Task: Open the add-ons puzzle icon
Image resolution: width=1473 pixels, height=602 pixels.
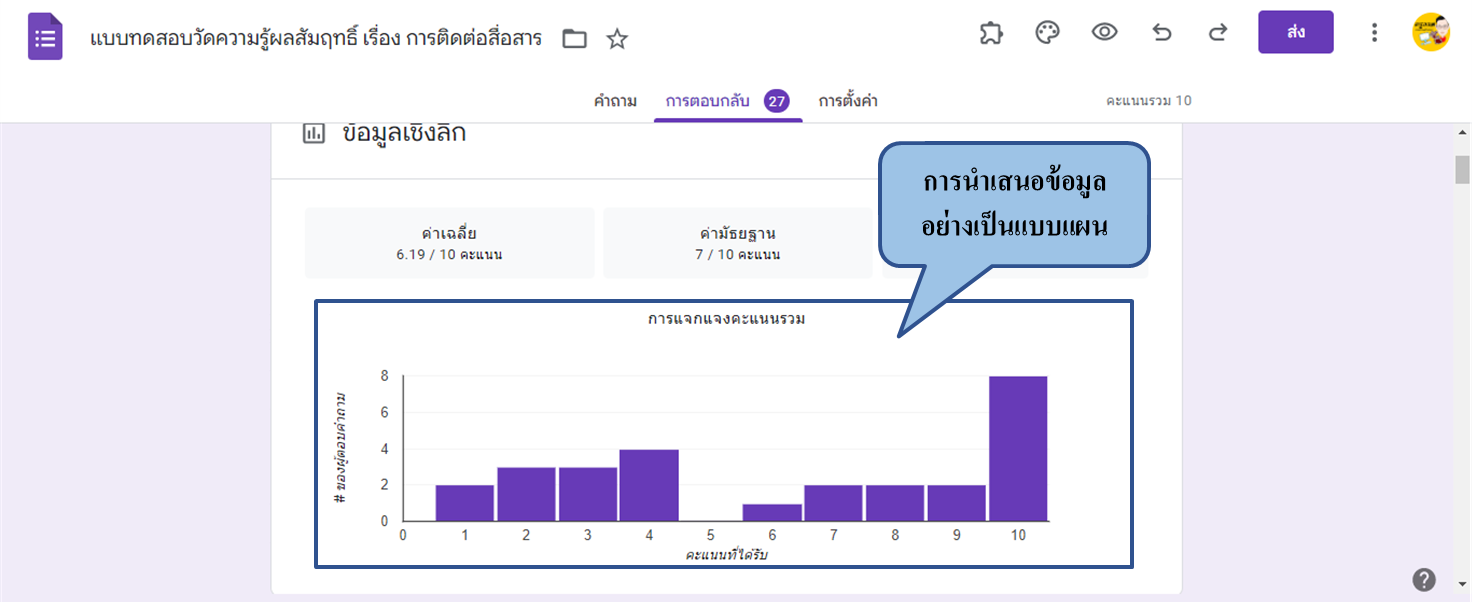Action: 990,33
